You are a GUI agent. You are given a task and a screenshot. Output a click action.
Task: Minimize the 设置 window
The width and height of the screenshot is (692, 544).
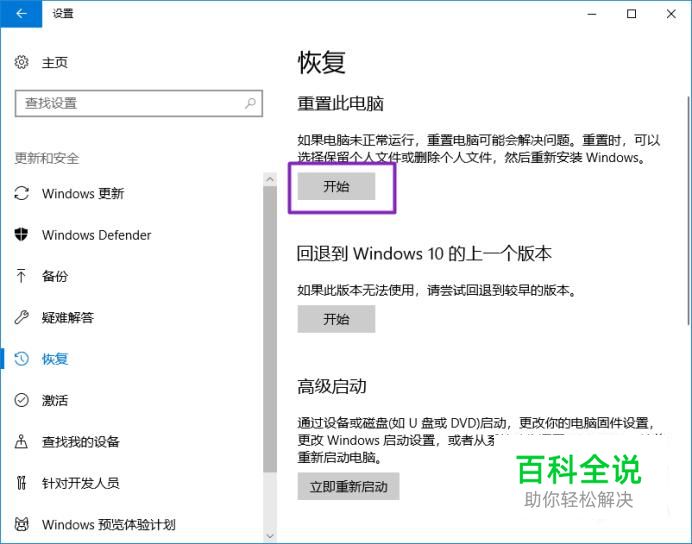click(x=592, y=14)
